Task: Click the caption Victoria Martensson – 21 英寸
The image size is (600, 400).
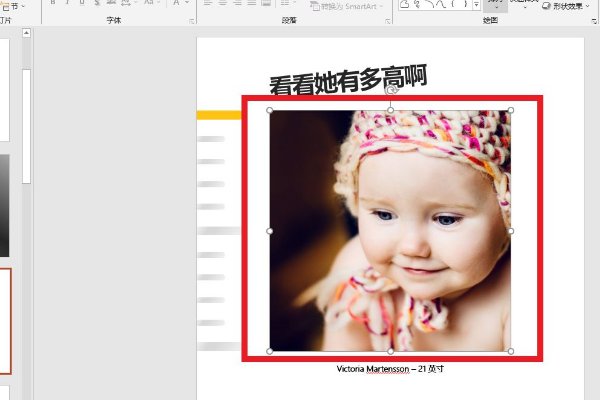Action: 390,369
